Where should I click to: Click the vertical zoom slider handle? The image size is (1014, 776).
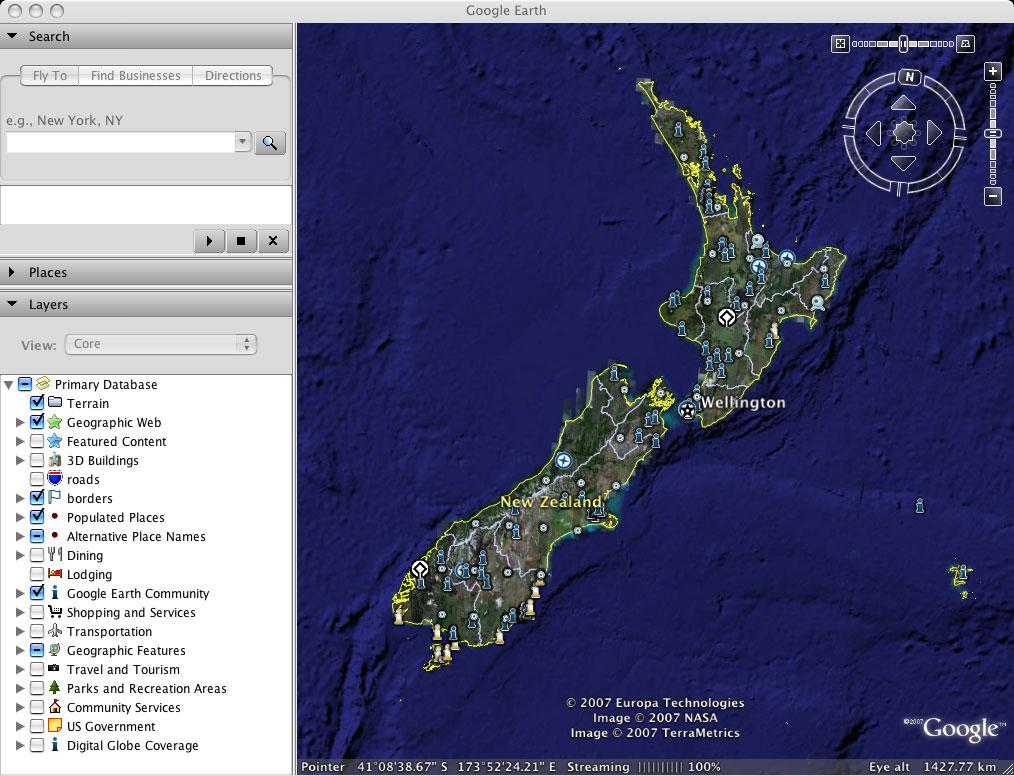point(993,134)
